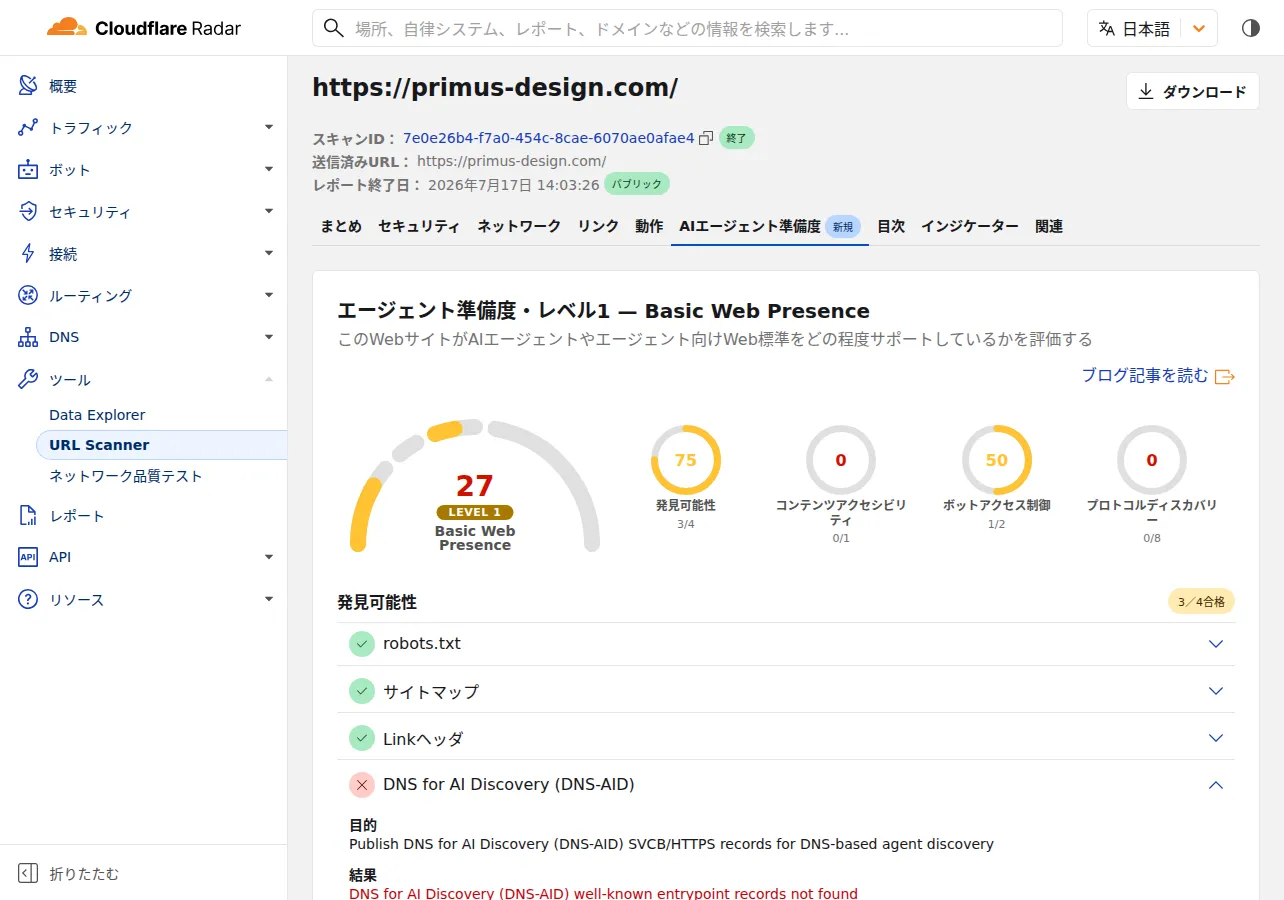Viewport: 1284px width, 900px height.
Task: Open the scan ID link
Action: tap(548, 138)
